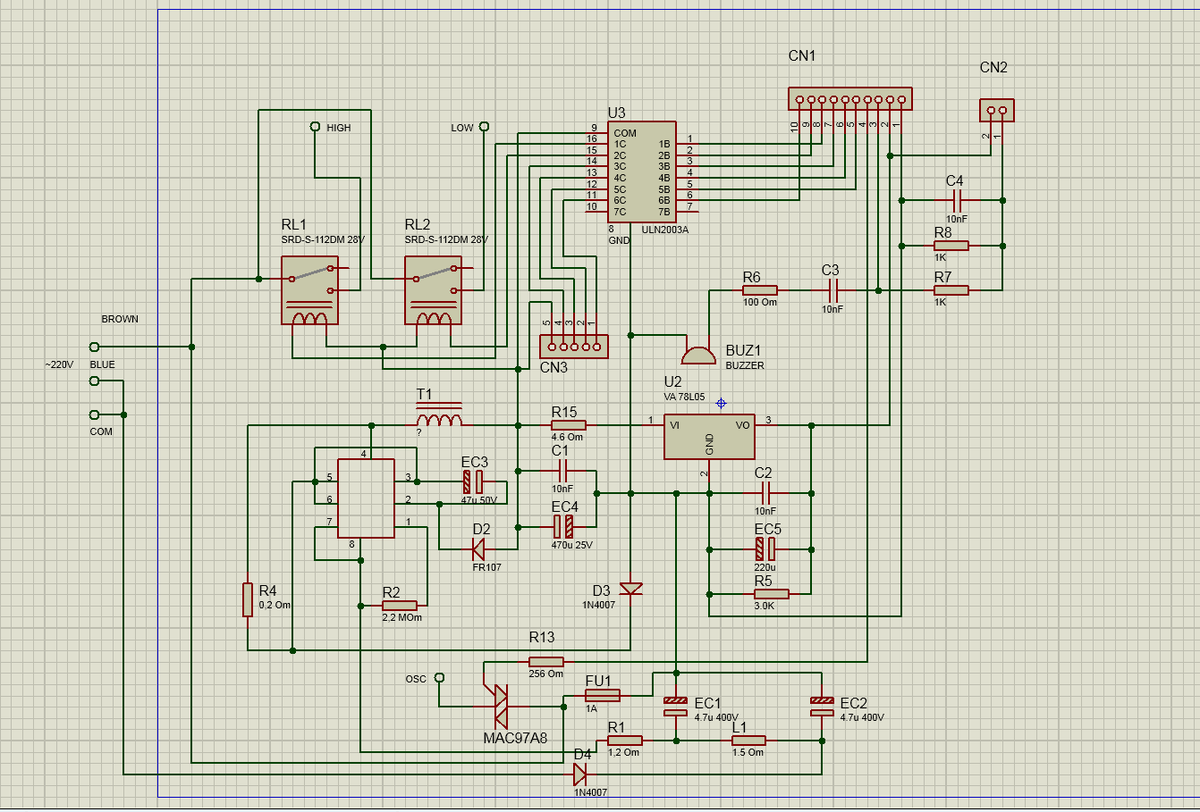Click the D3 1N4007 diode
Screen dimensions: 1200x812
click(631, 587)
